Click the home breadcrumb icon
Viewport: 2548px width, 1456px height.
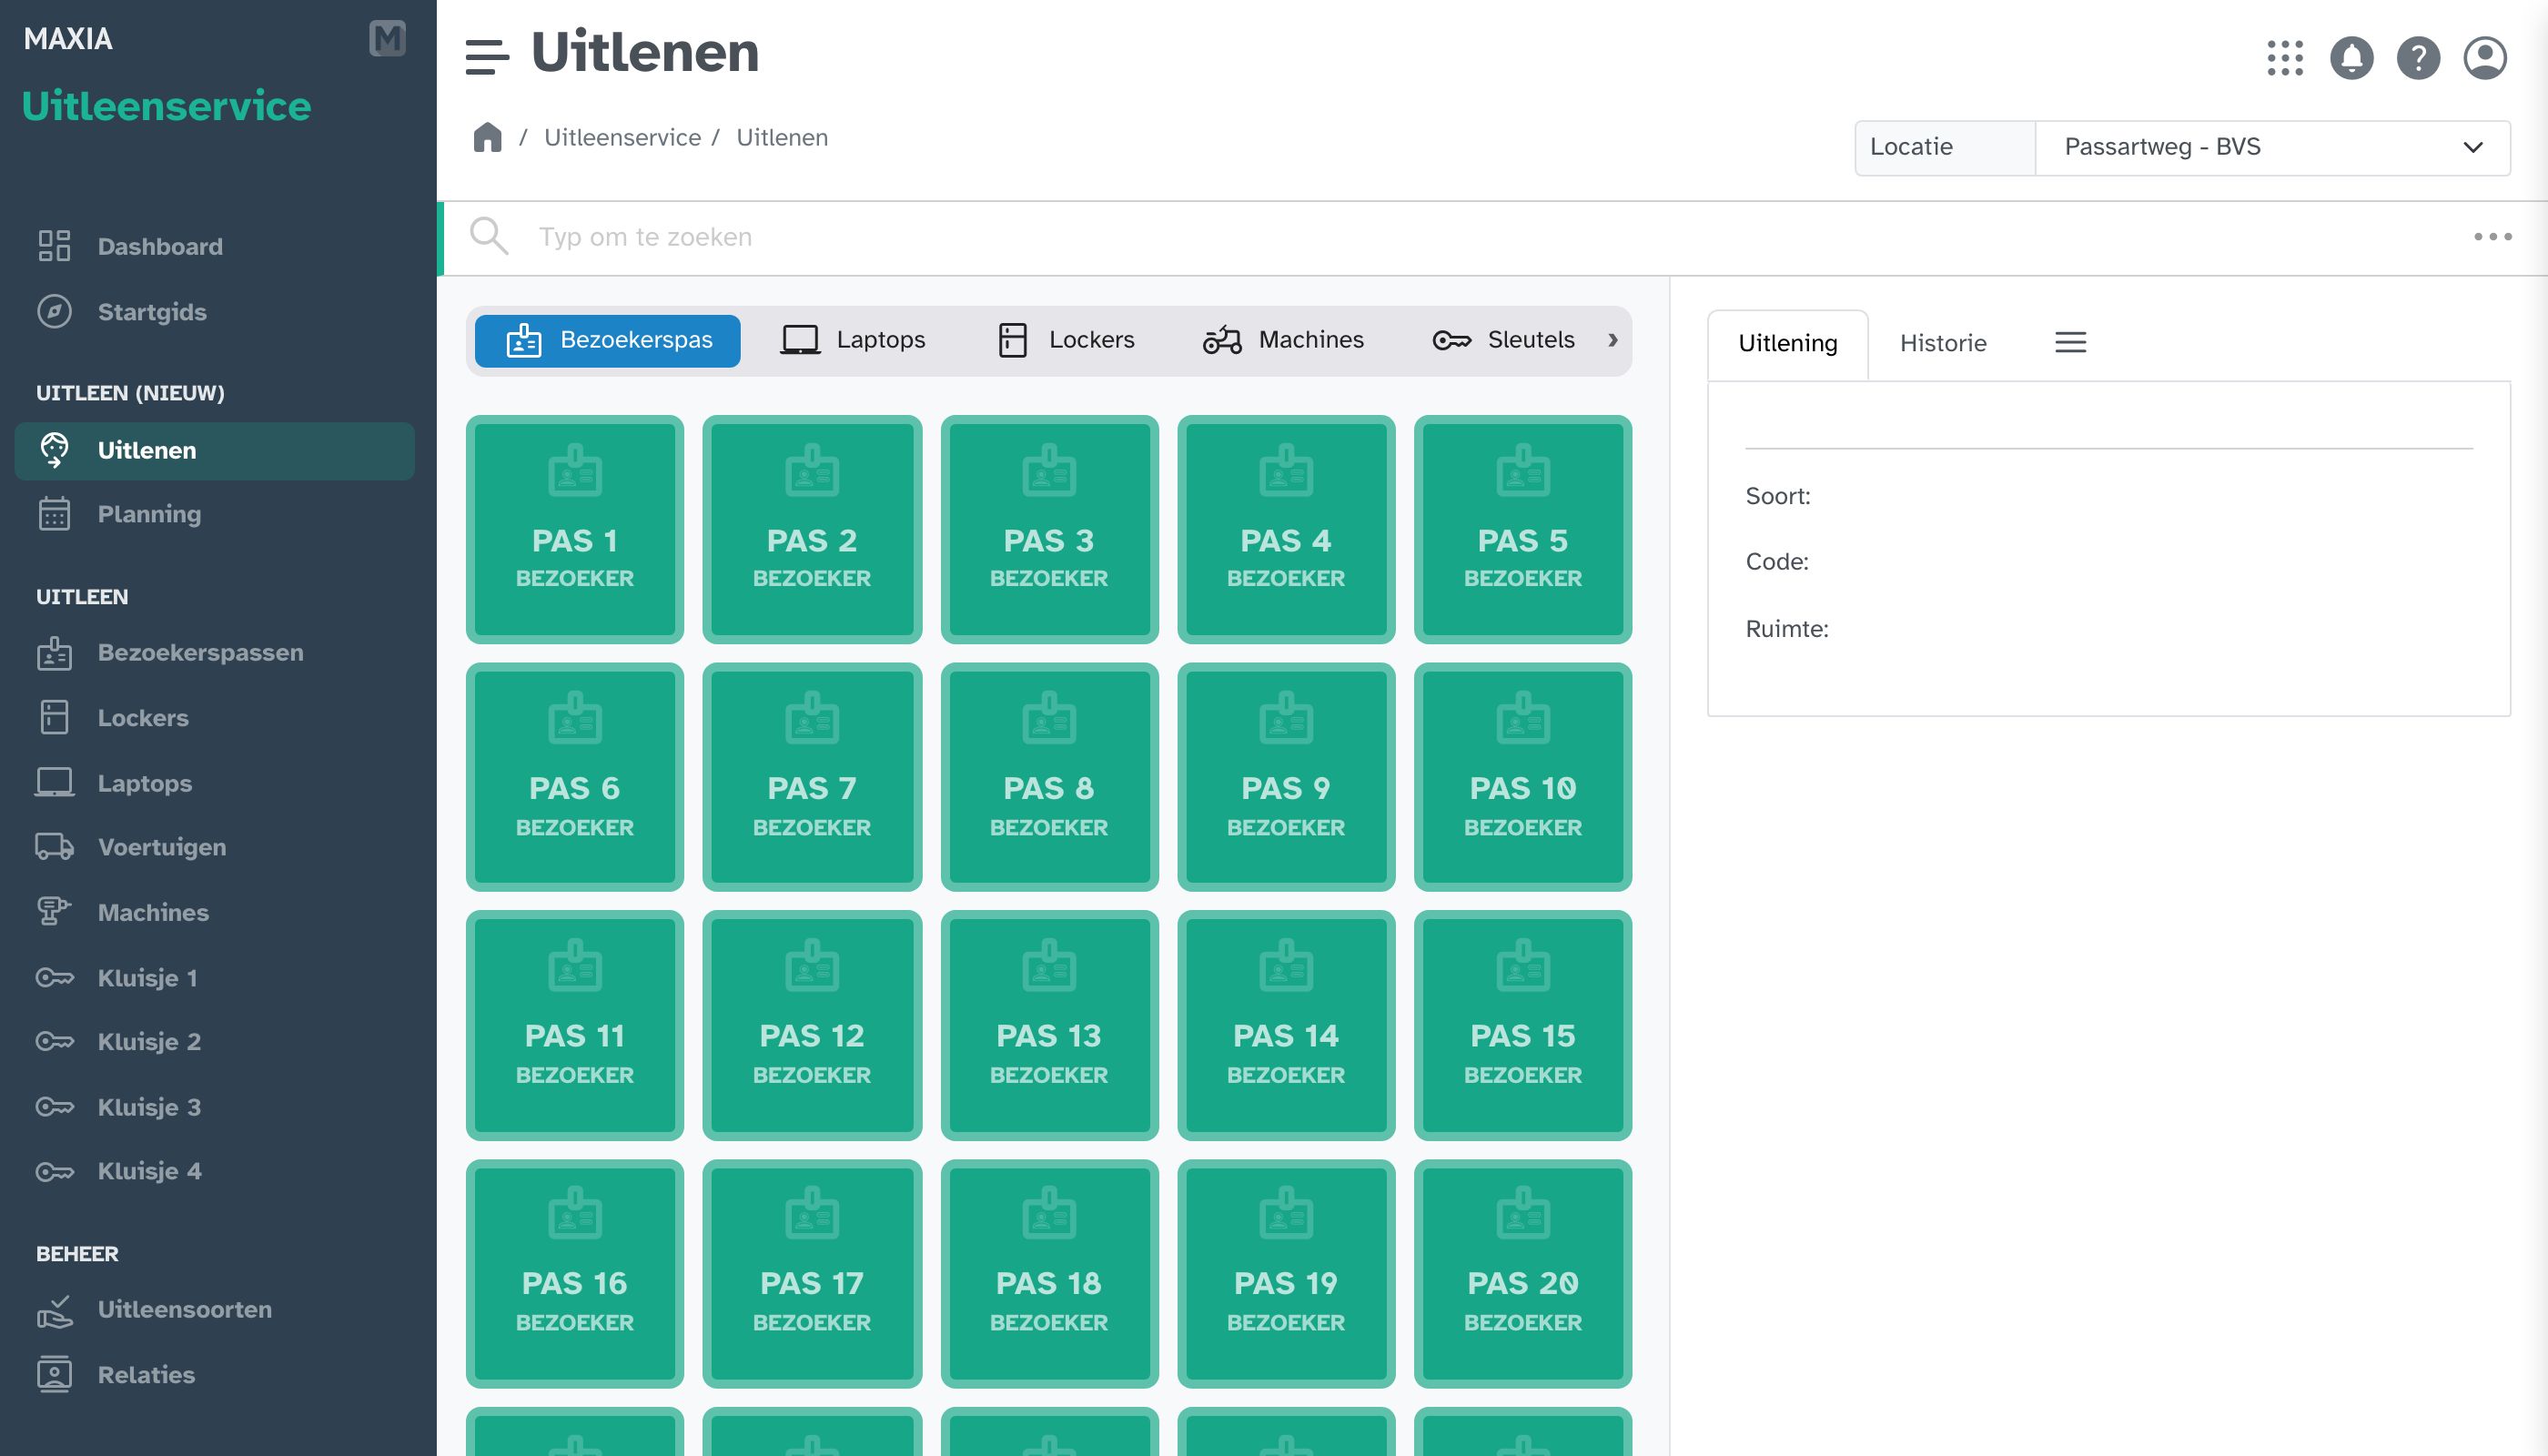[487, 137]
